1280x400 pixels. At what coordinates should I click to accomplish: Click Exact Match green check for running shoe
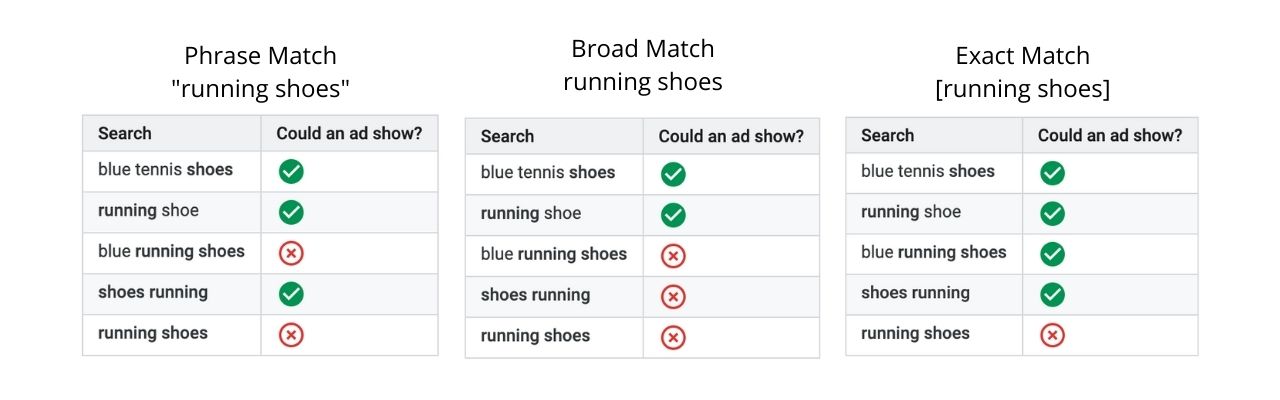(1052, 213)
